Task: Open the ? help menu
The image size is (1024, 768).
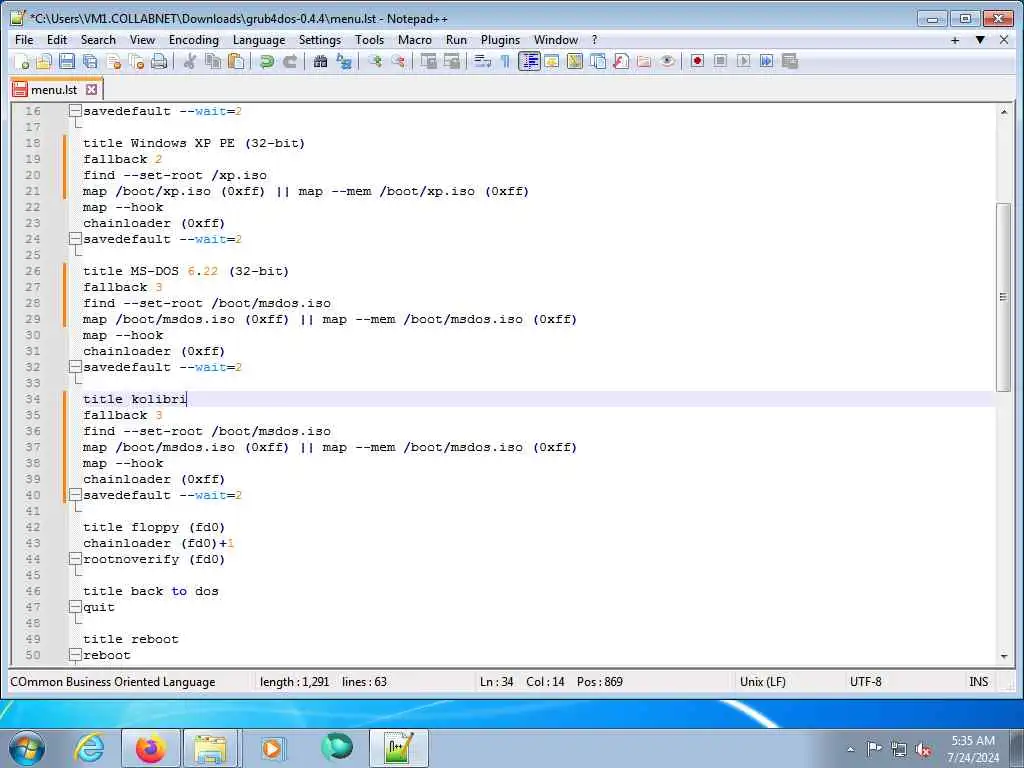Action: [x=594, y=40]
